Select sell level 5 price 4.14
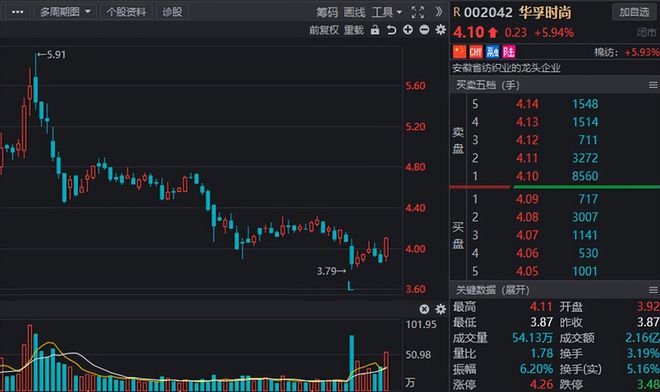 pyautogui.click(x=527, y=104)
